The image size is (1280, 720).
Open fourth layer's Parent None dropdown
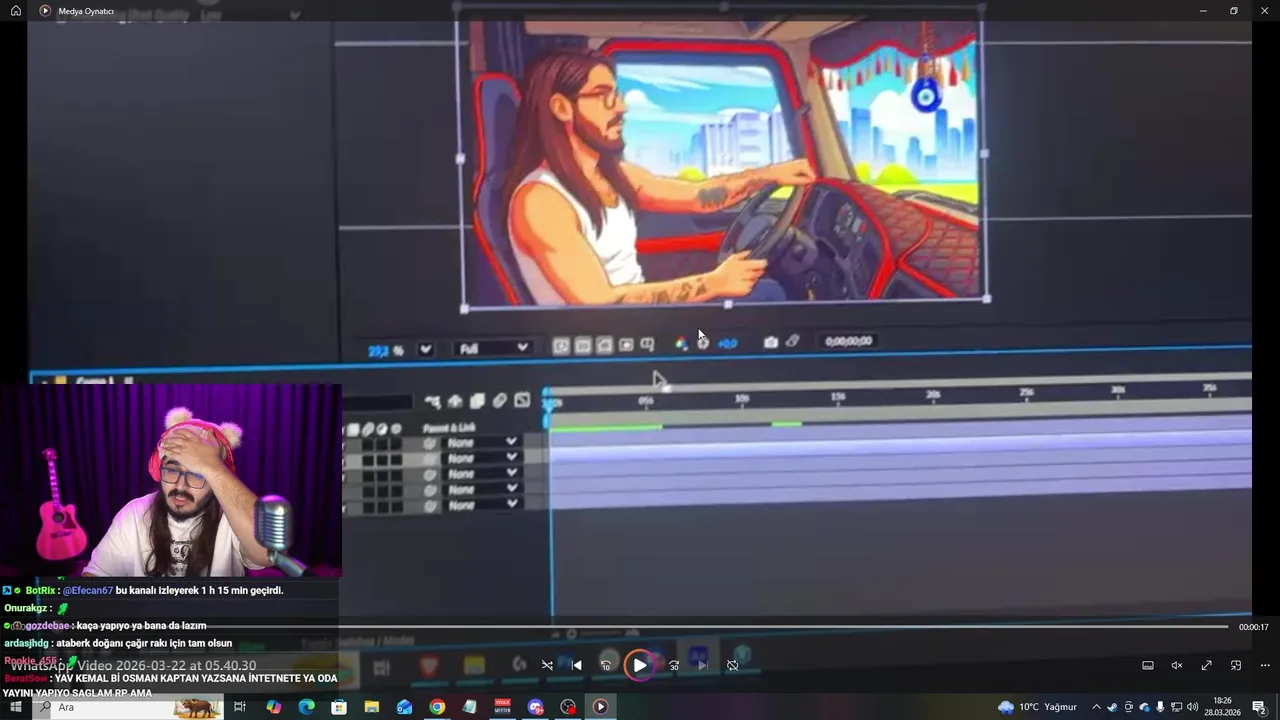(481, 489)
